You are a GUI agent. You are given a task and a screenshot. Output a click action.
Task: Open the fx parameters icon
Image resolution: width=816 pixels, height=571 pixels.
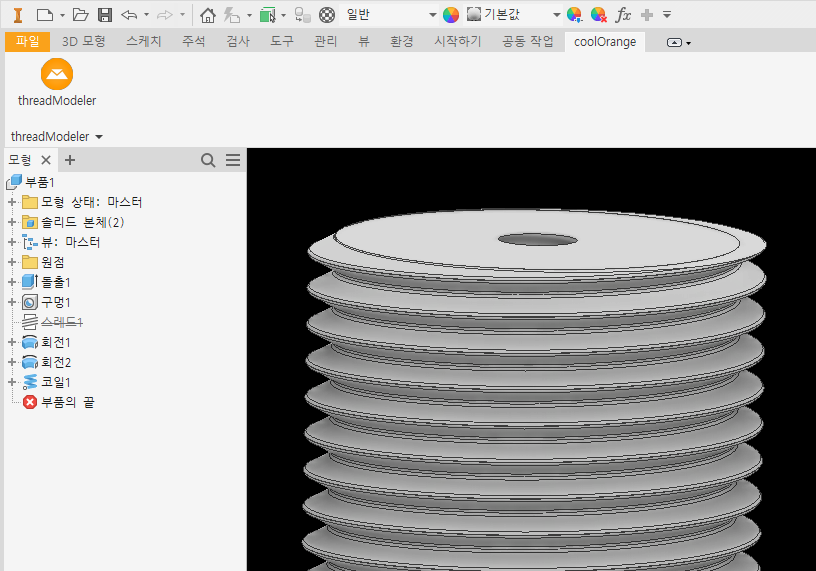[623, 15]
